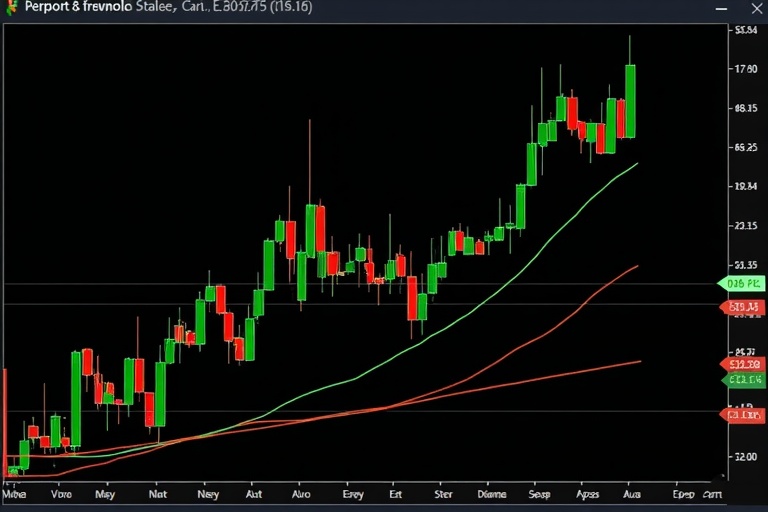Click the tallest green candle at far right
Image resolution: width=768 pixels, height=512 pixels.
(x=630, y=101)
